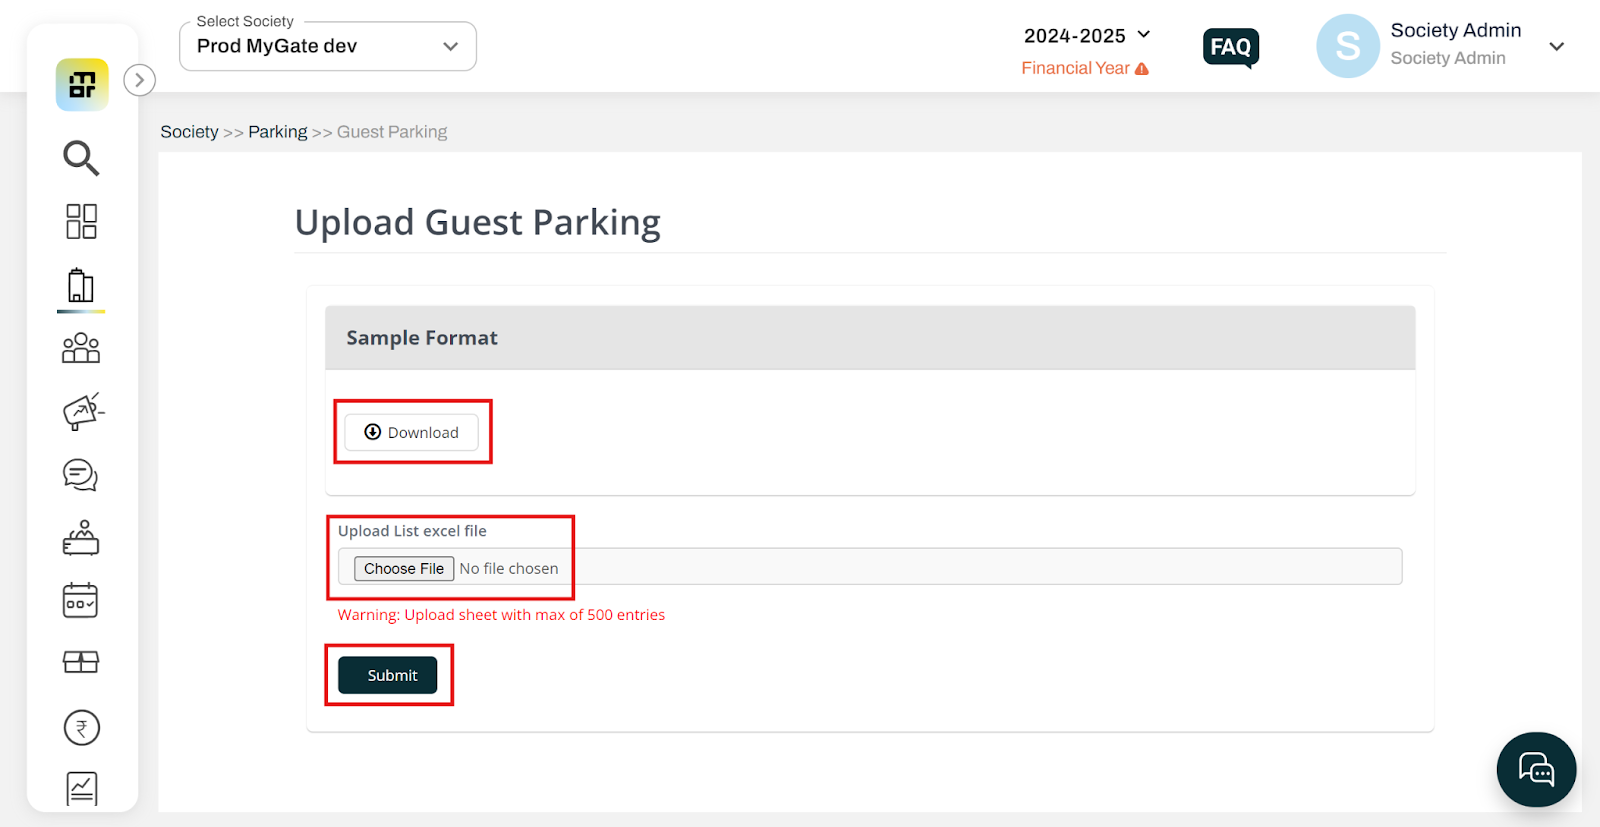Click the FAQ icon

click(x=1230, y=47)
